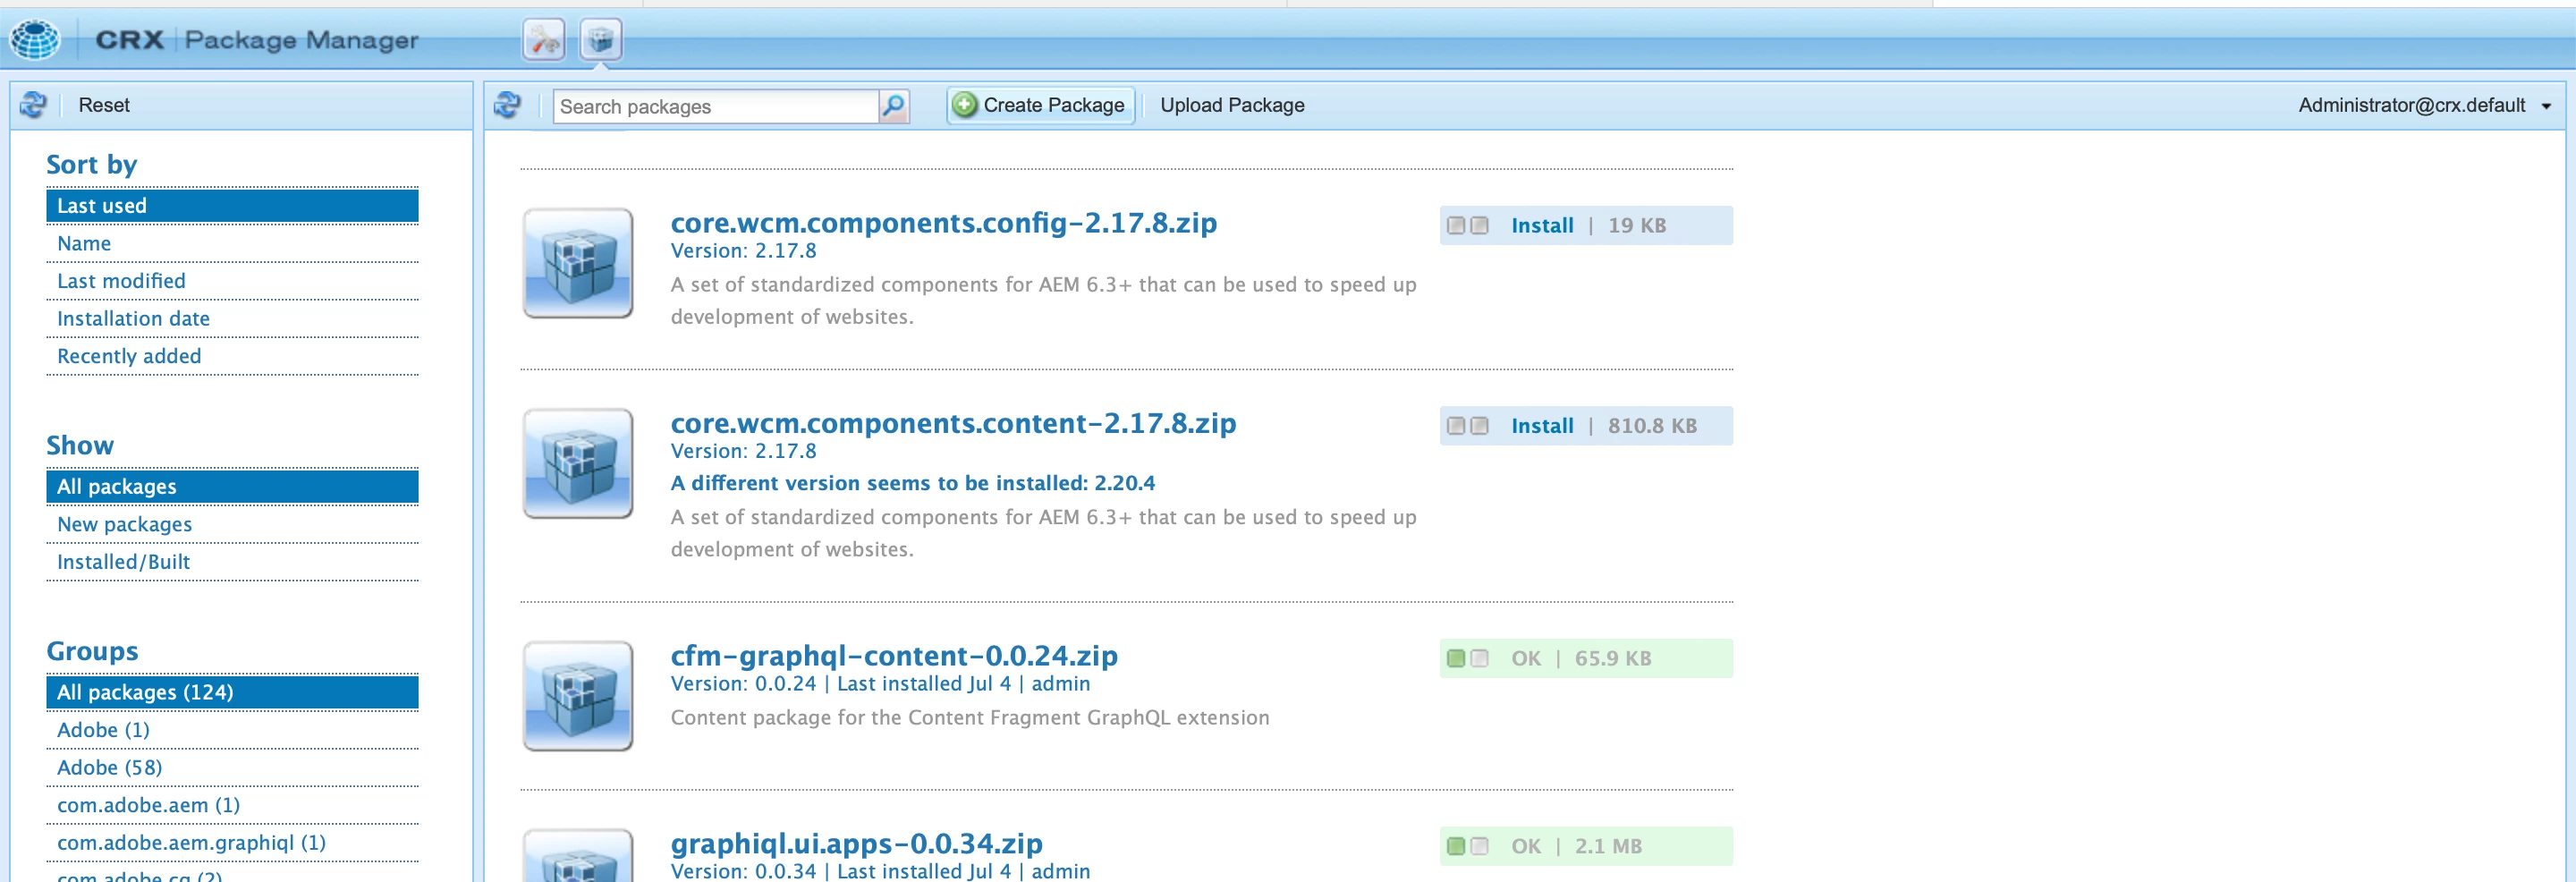Viewport: 2576px width, 882px height.
Task: Show All packages filter
Action: pos(232,487)
